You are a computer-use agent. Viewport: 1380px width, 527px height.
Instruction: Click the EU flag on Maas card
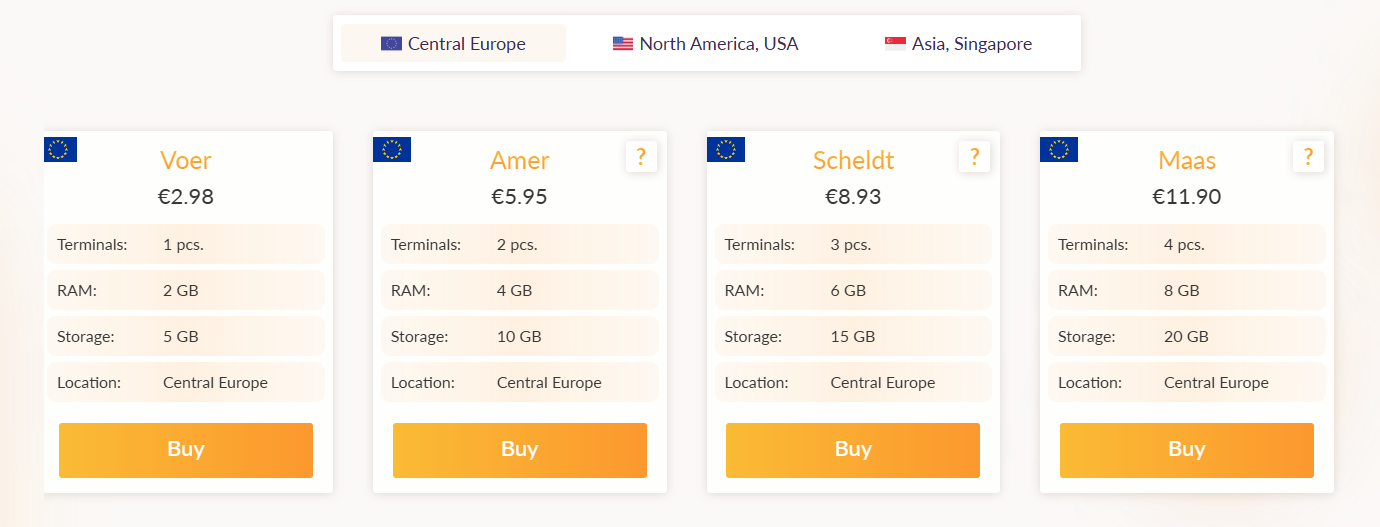[1059, 149]
